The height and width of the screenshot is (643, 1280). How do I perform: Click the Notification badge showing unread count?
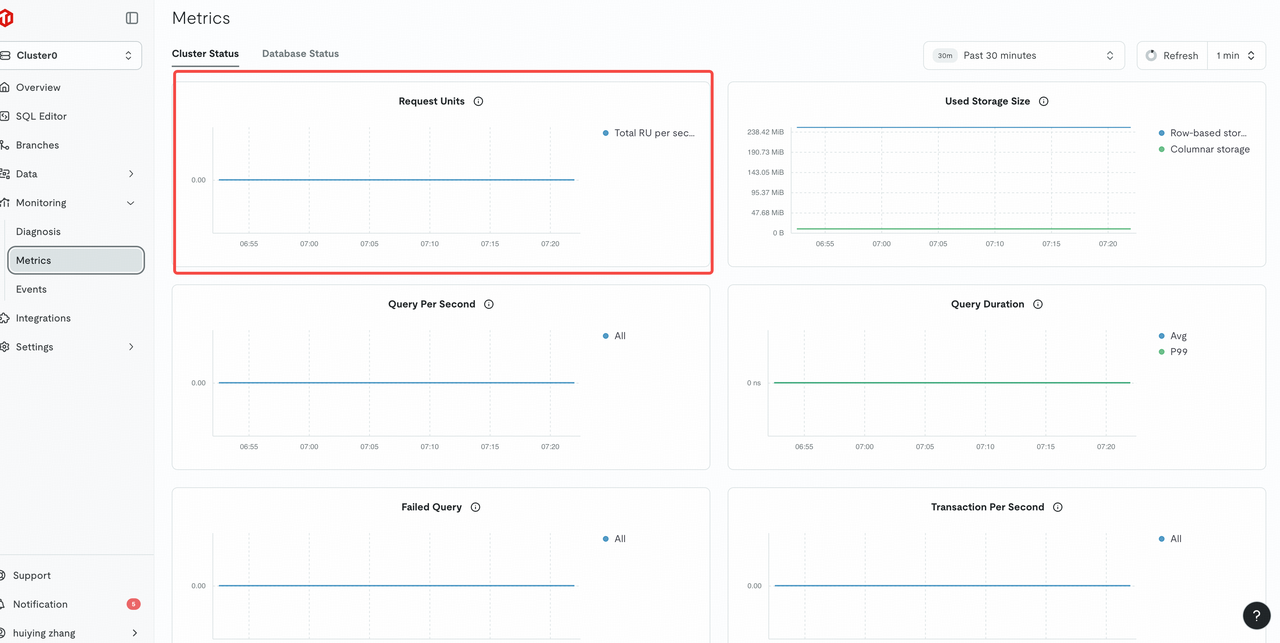[133, 604]
